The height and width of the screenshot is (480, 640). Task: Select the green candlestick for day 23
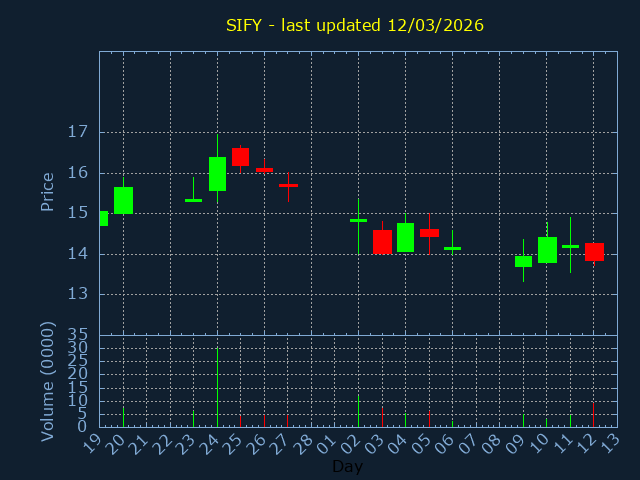(193, 200)
